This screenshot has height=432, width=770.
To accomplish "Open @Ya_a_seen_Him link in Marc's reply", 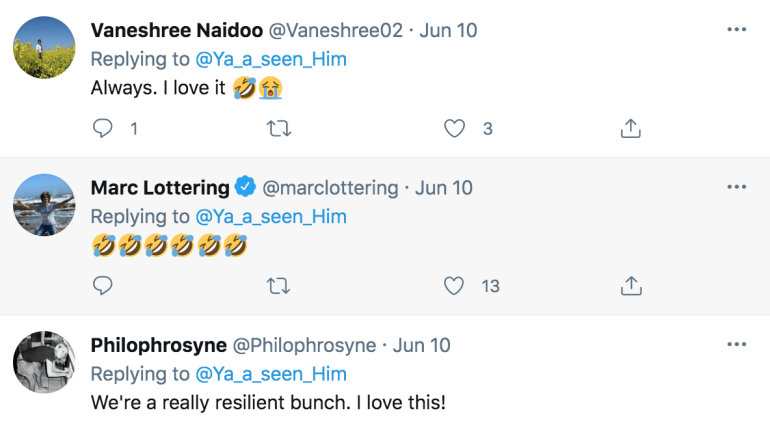I will tap(271, 216).
